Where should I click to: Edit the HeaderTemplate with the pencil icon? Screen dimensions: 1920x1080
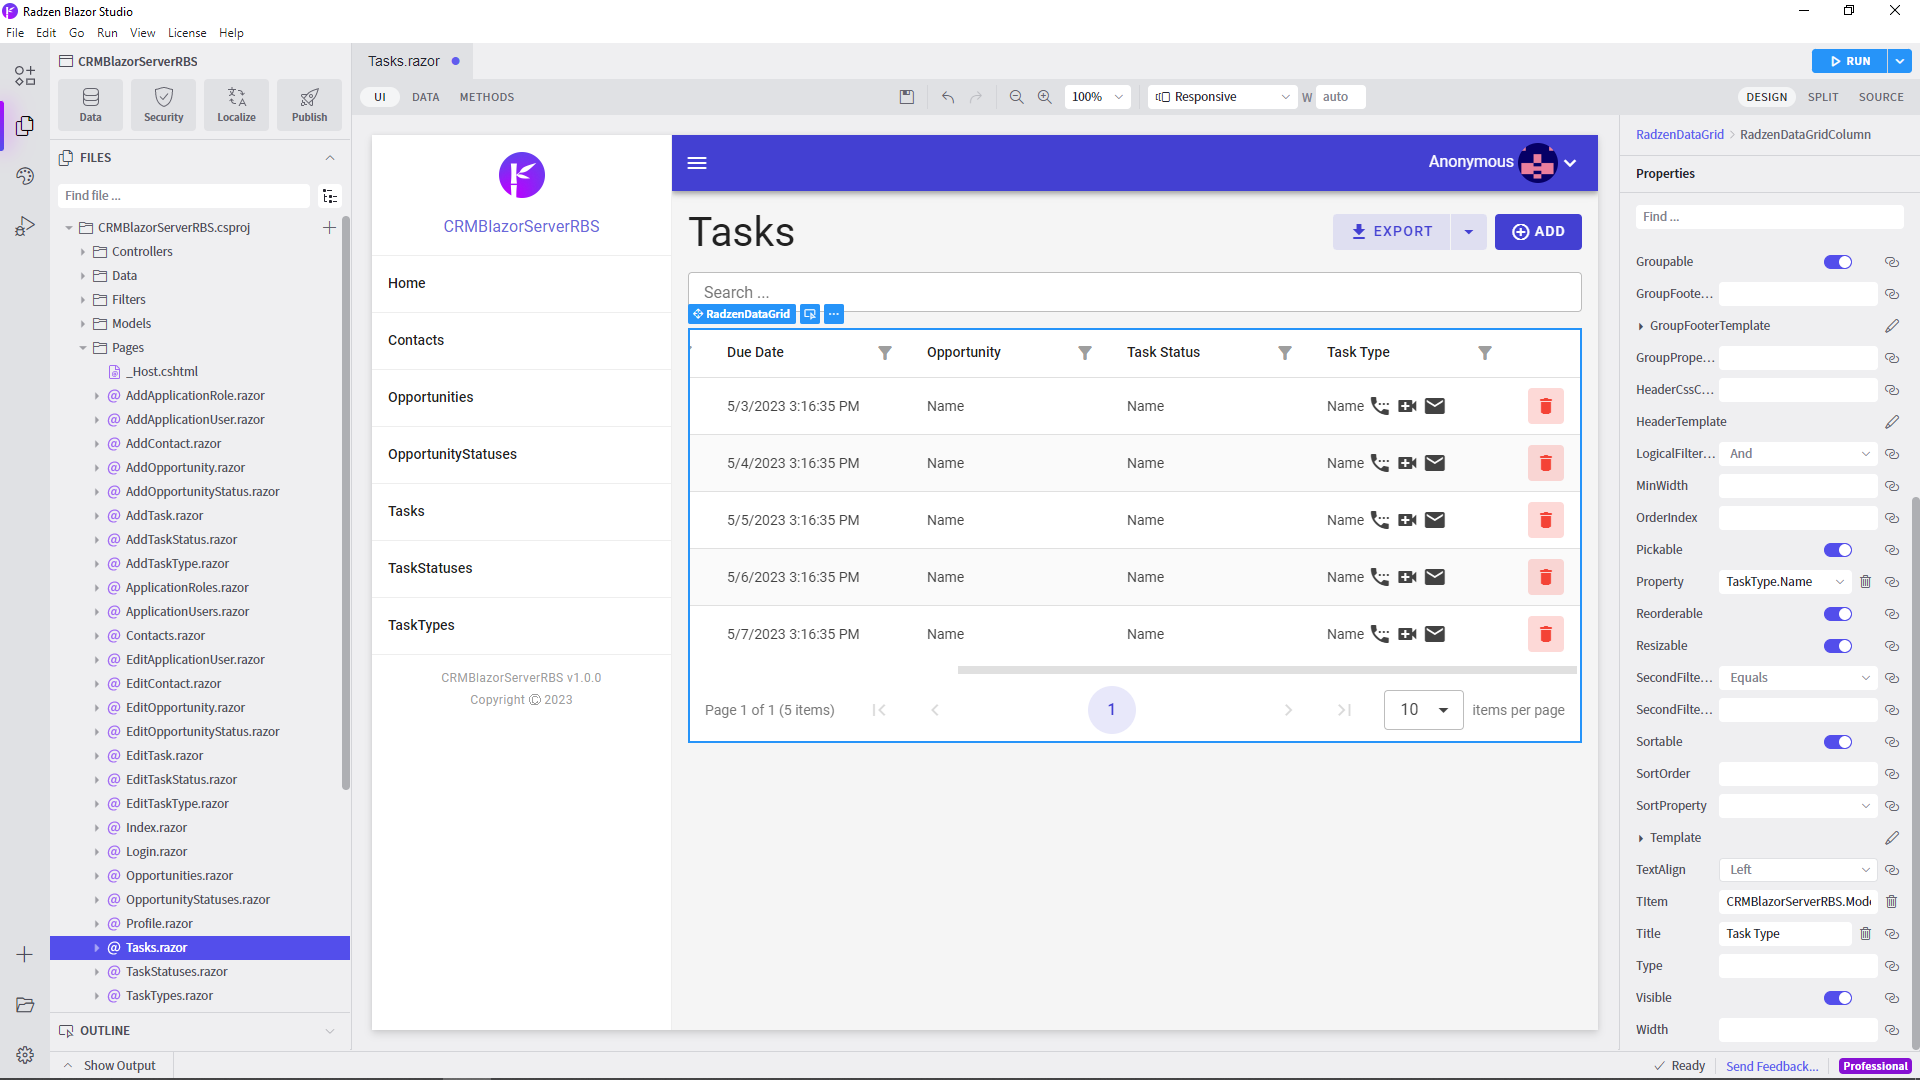[1892, 422]
